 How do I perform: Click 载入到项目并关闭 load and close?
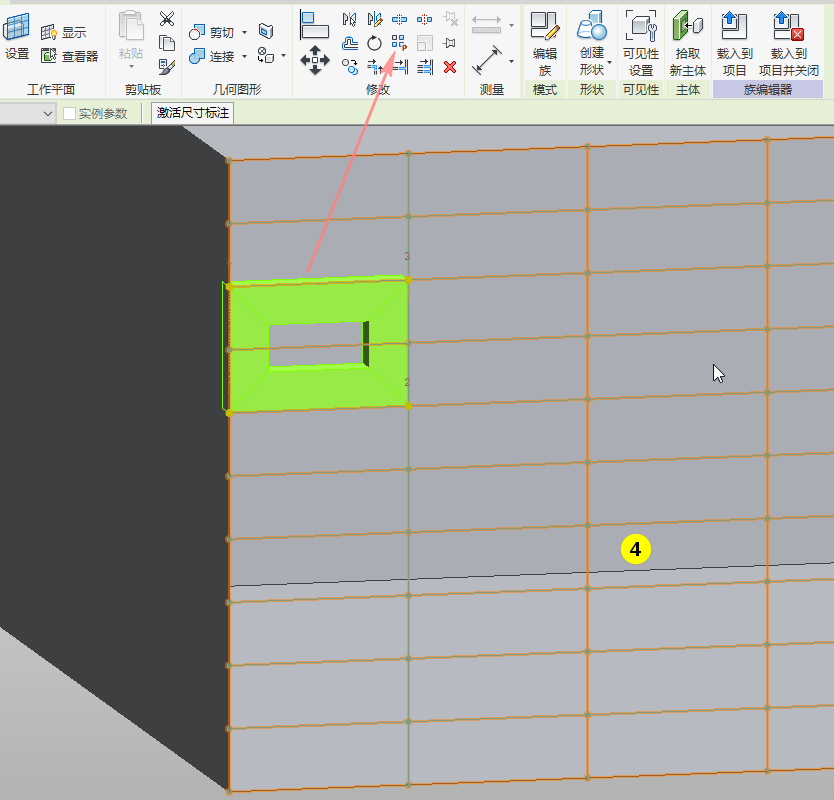pos(789,44)
